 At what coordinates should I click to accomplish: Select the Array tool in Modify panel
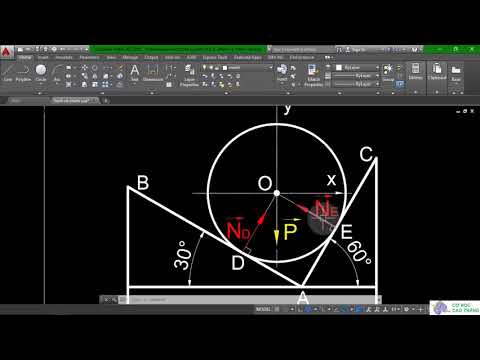point(105,84)
